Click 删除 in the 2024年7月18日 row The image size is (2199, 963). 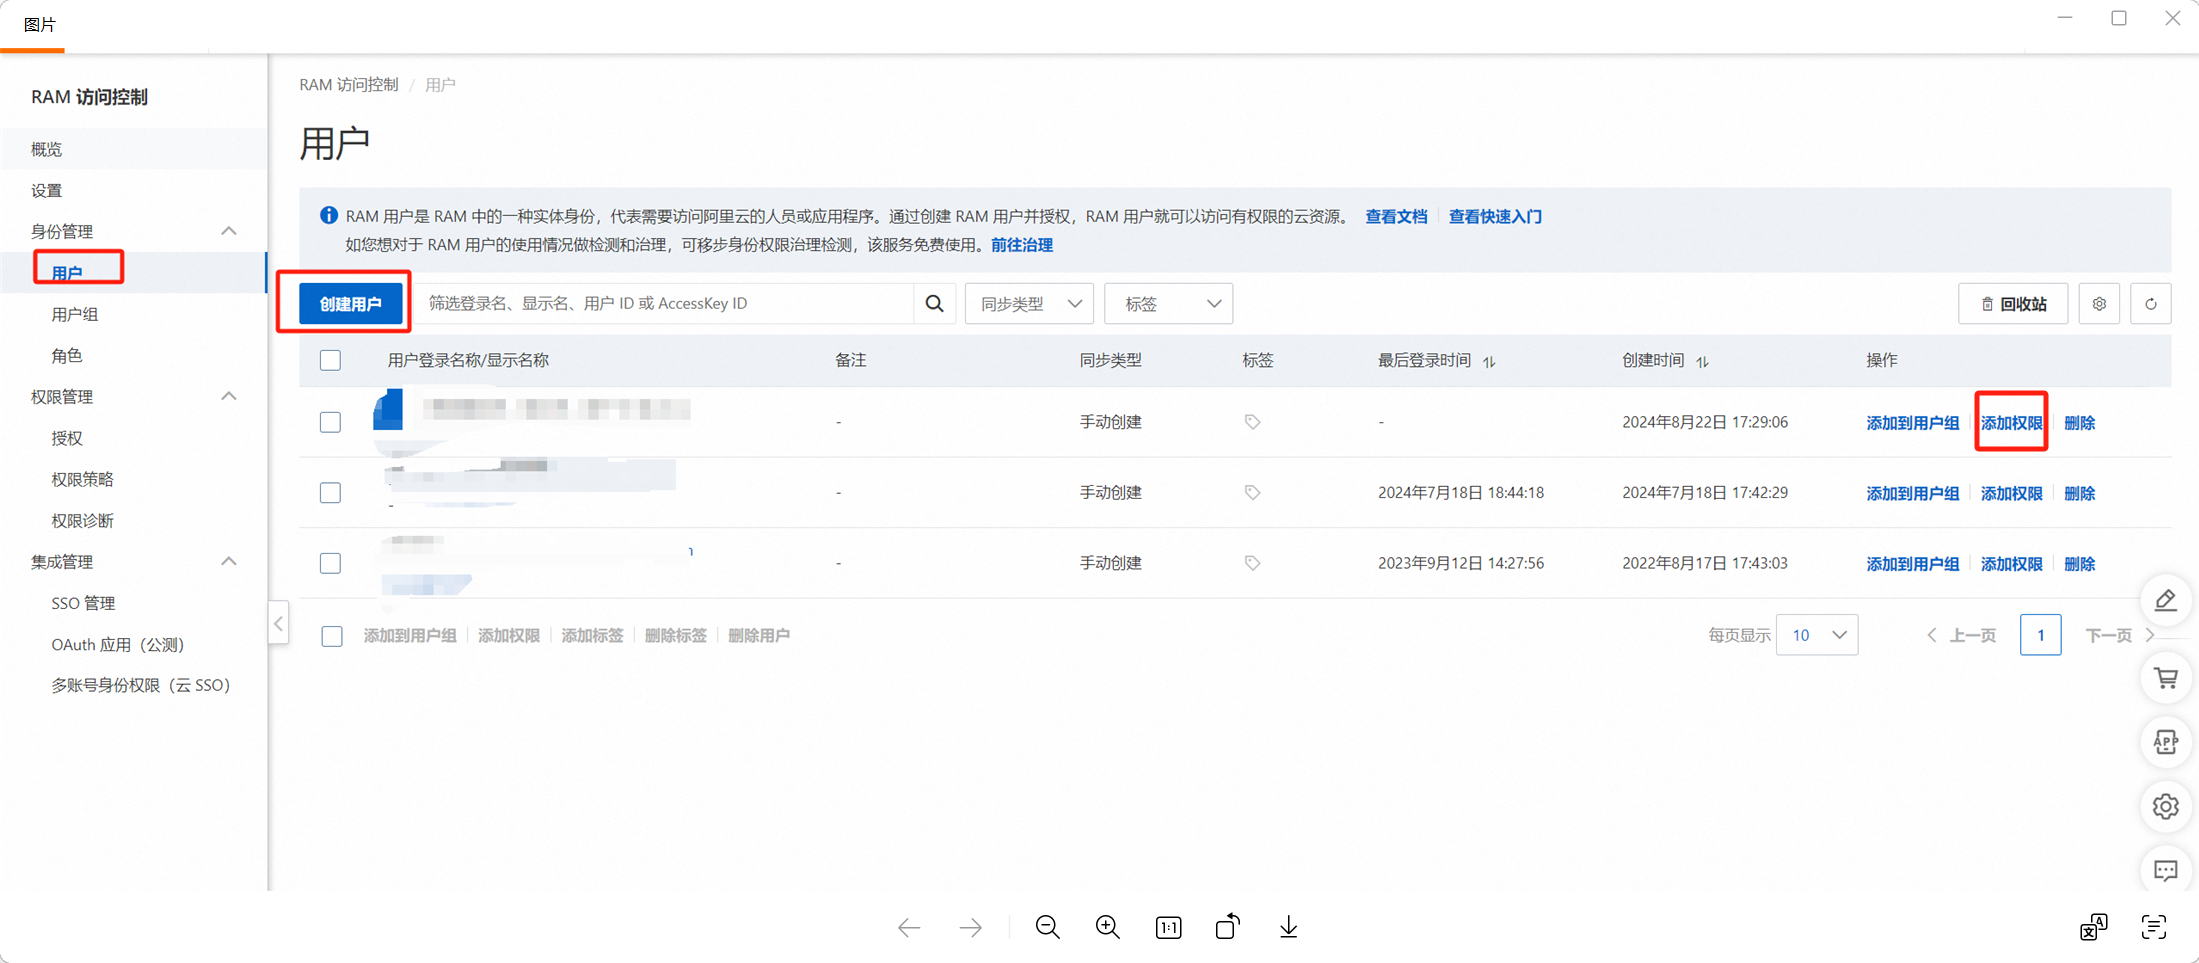pos(2079,493)
